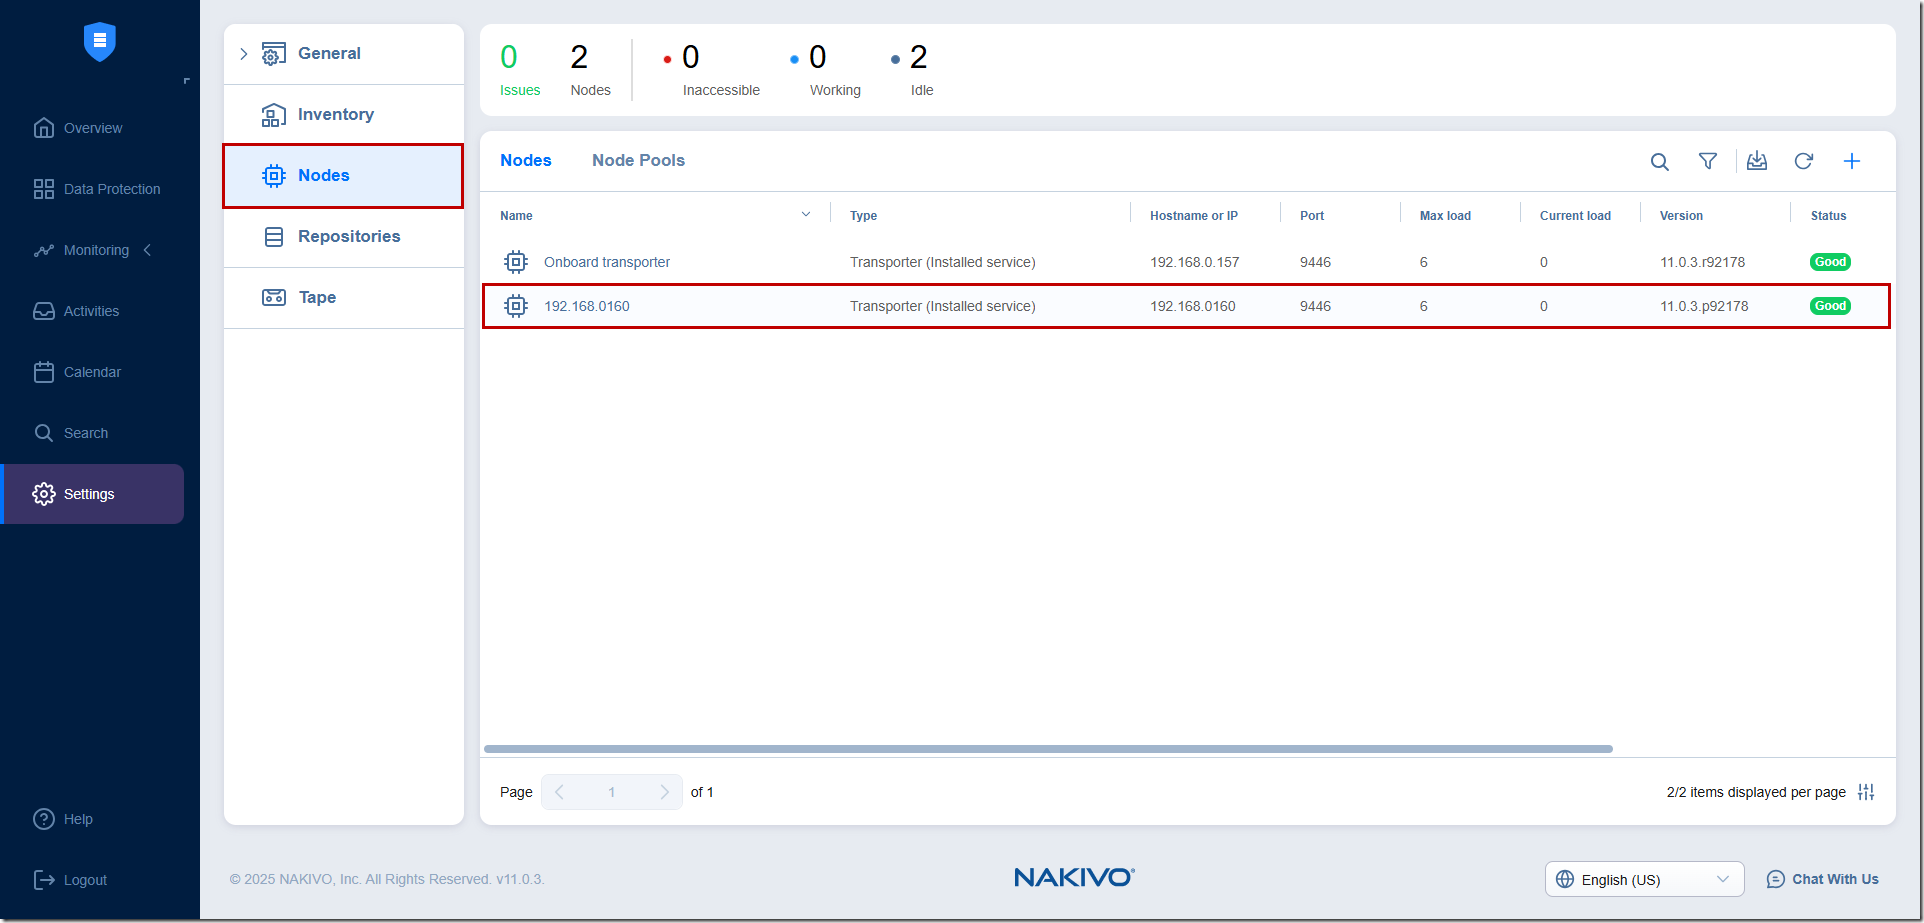Go to next page arrow
The height and width of the screenshot is (923, 1924).
[x=664, y=792]
